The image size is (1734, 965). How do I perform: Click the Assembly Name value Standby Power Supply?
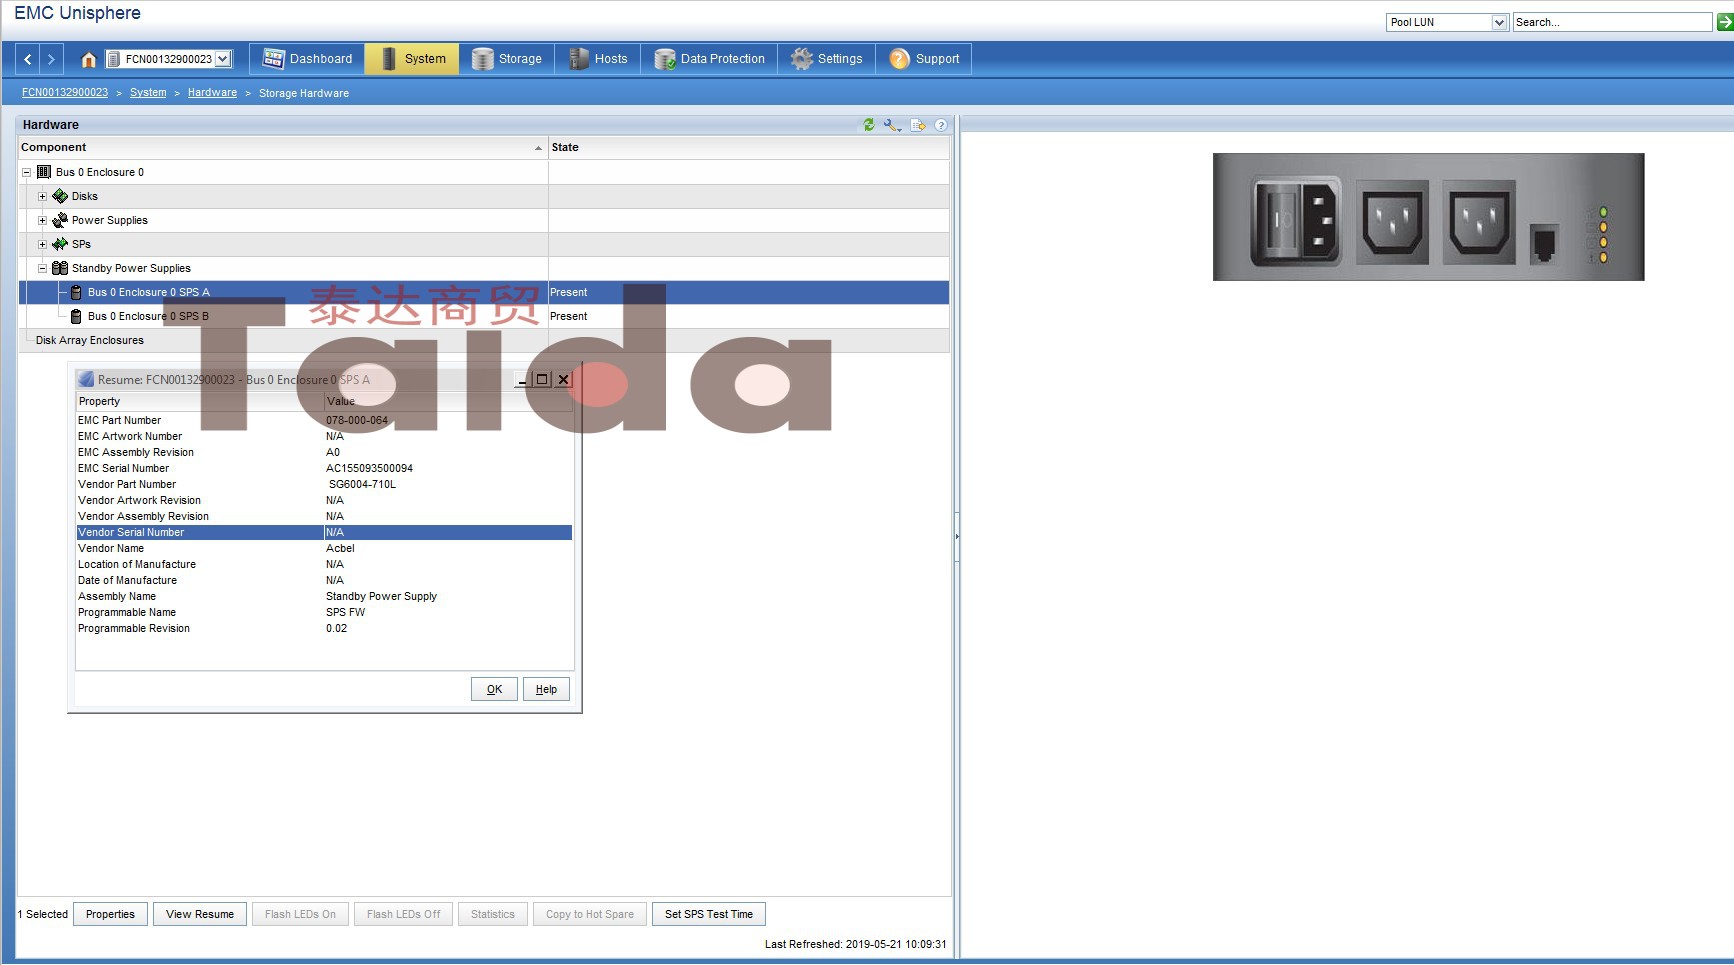[381, 596]
